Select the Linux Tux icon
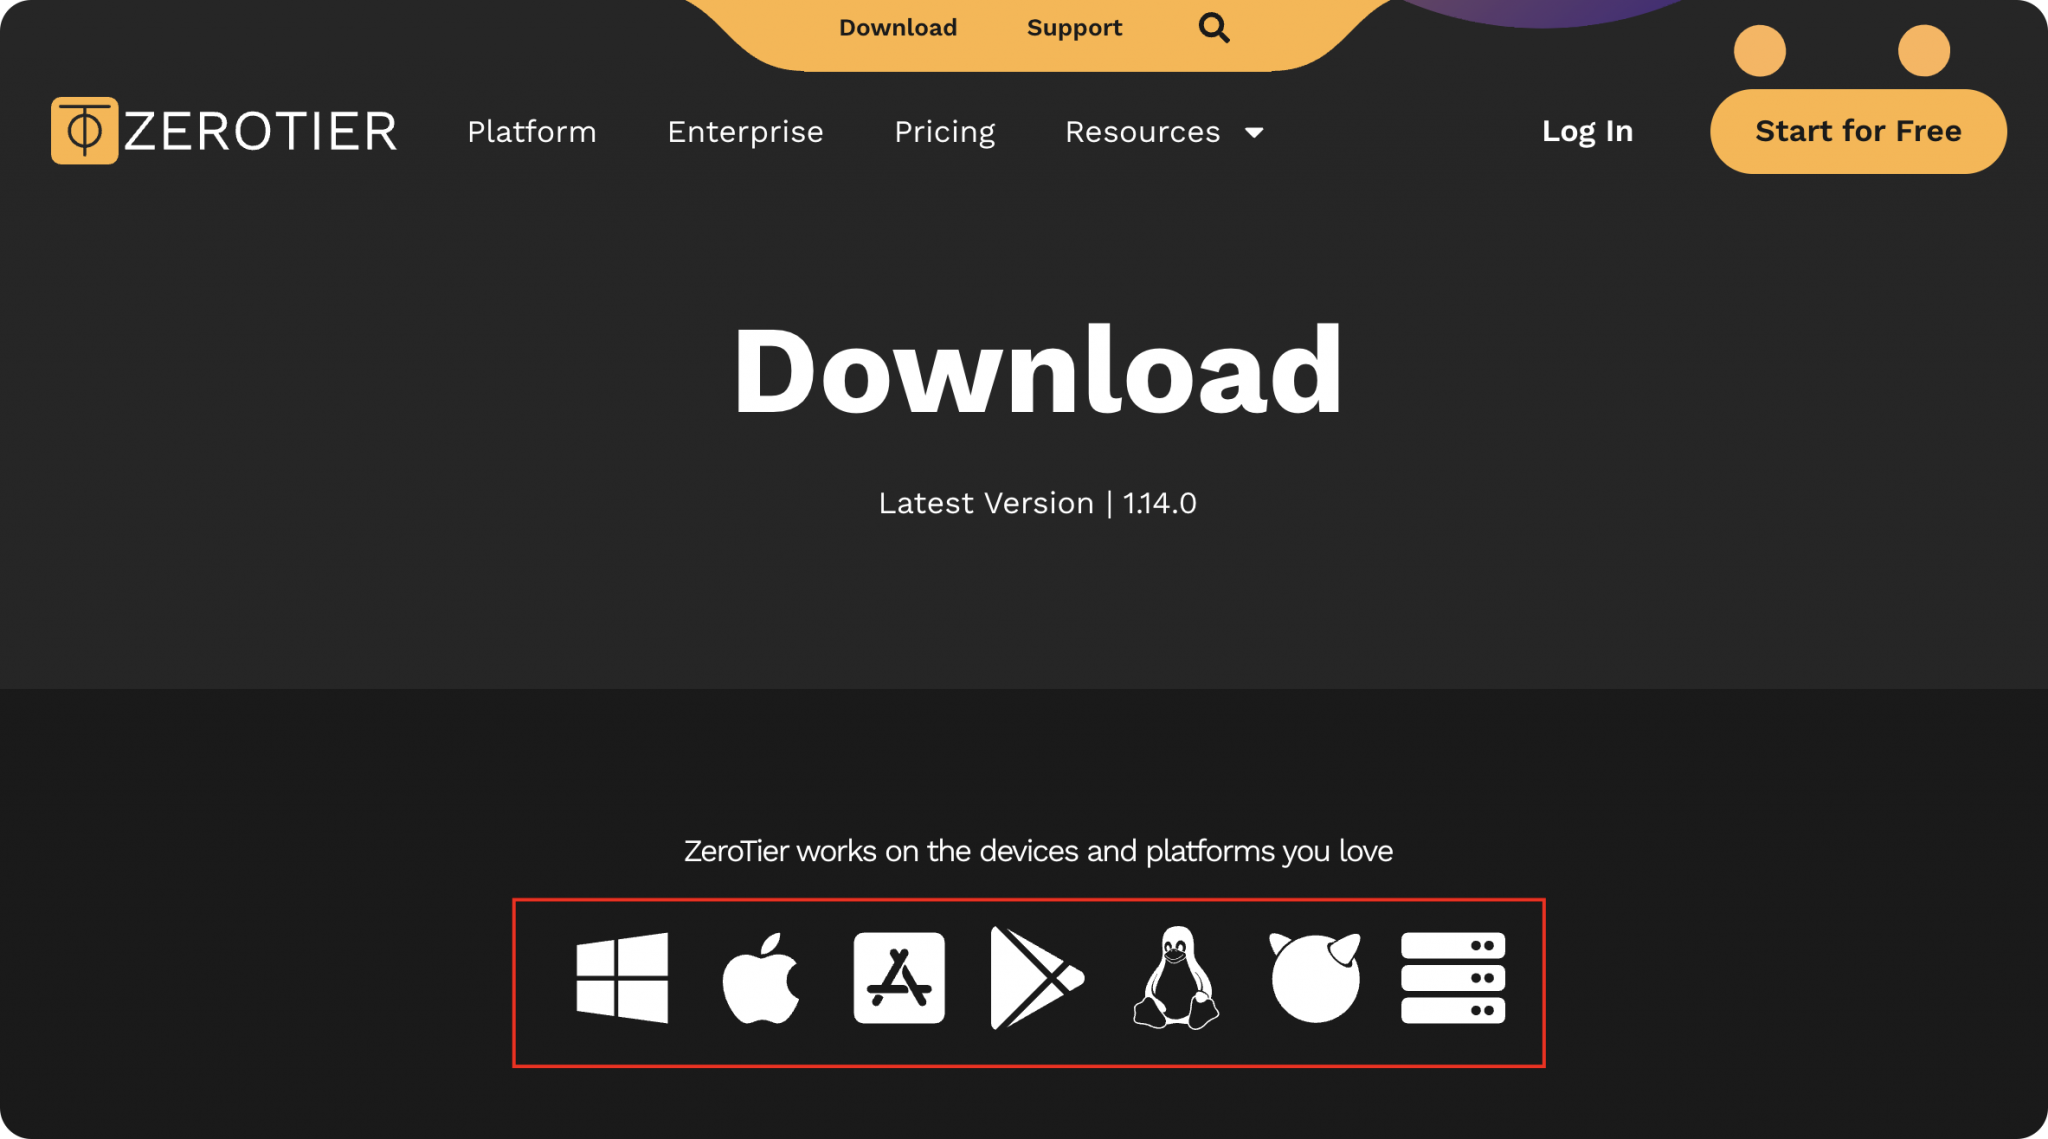The height and width of the screenshot is (1139, 2048). (1175, 980)
